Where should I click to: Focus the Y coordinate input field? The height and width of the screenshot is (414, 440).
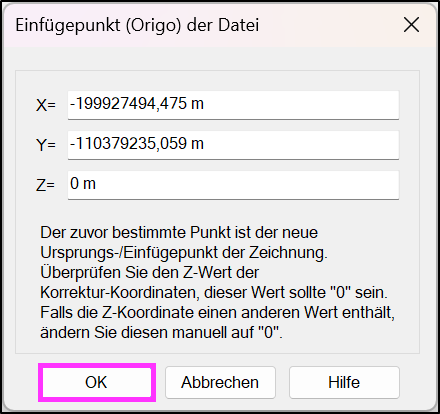tap(233, 145)
